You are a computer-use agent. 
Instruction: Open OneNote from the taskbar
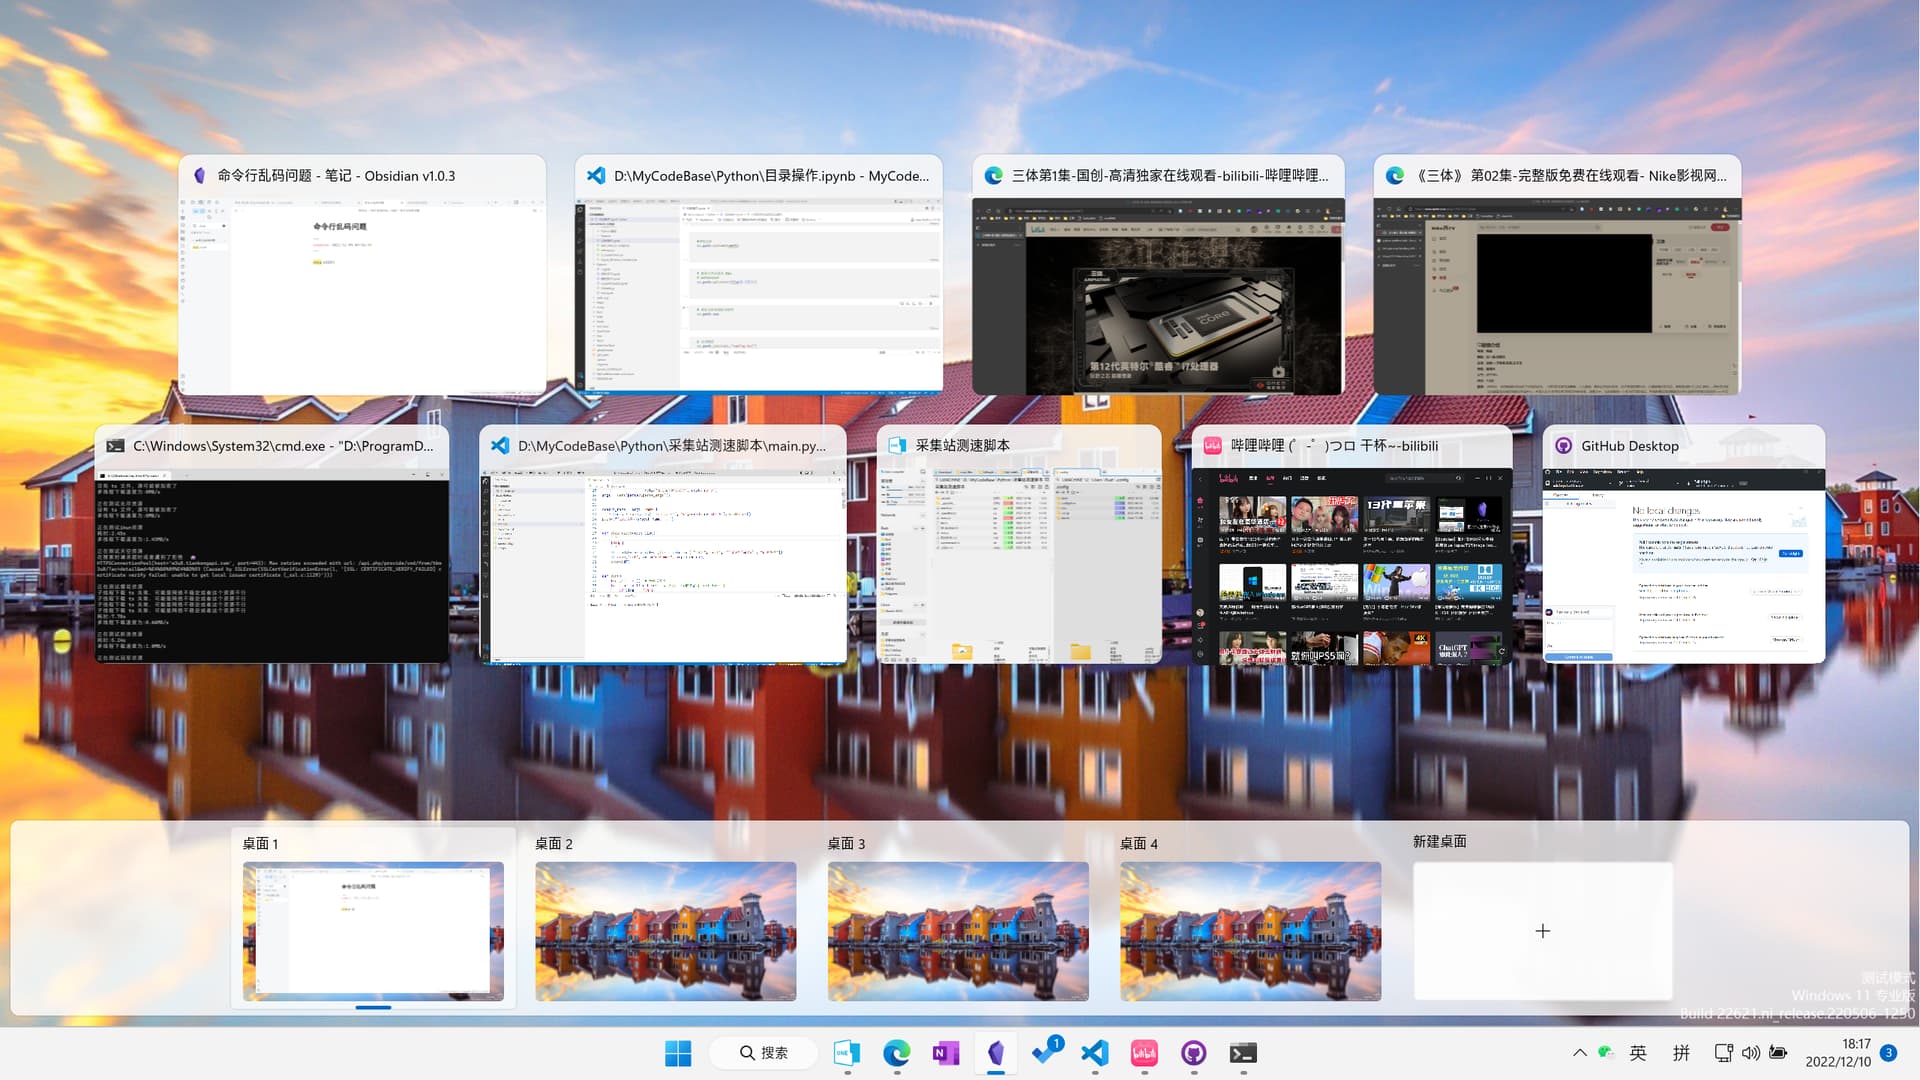pos(945,1053)
